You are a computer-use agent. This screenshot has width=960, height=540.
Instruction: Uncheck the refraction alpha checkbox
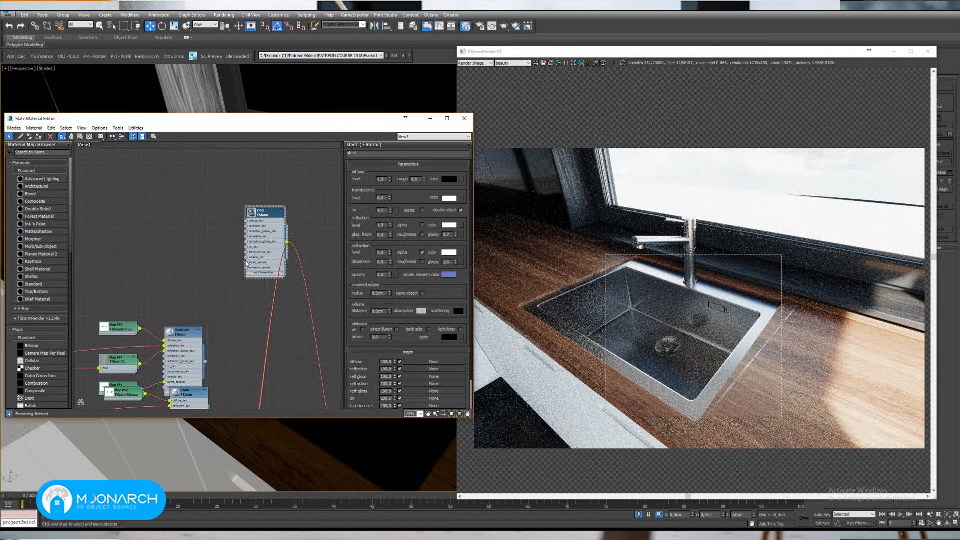point(422,252)
